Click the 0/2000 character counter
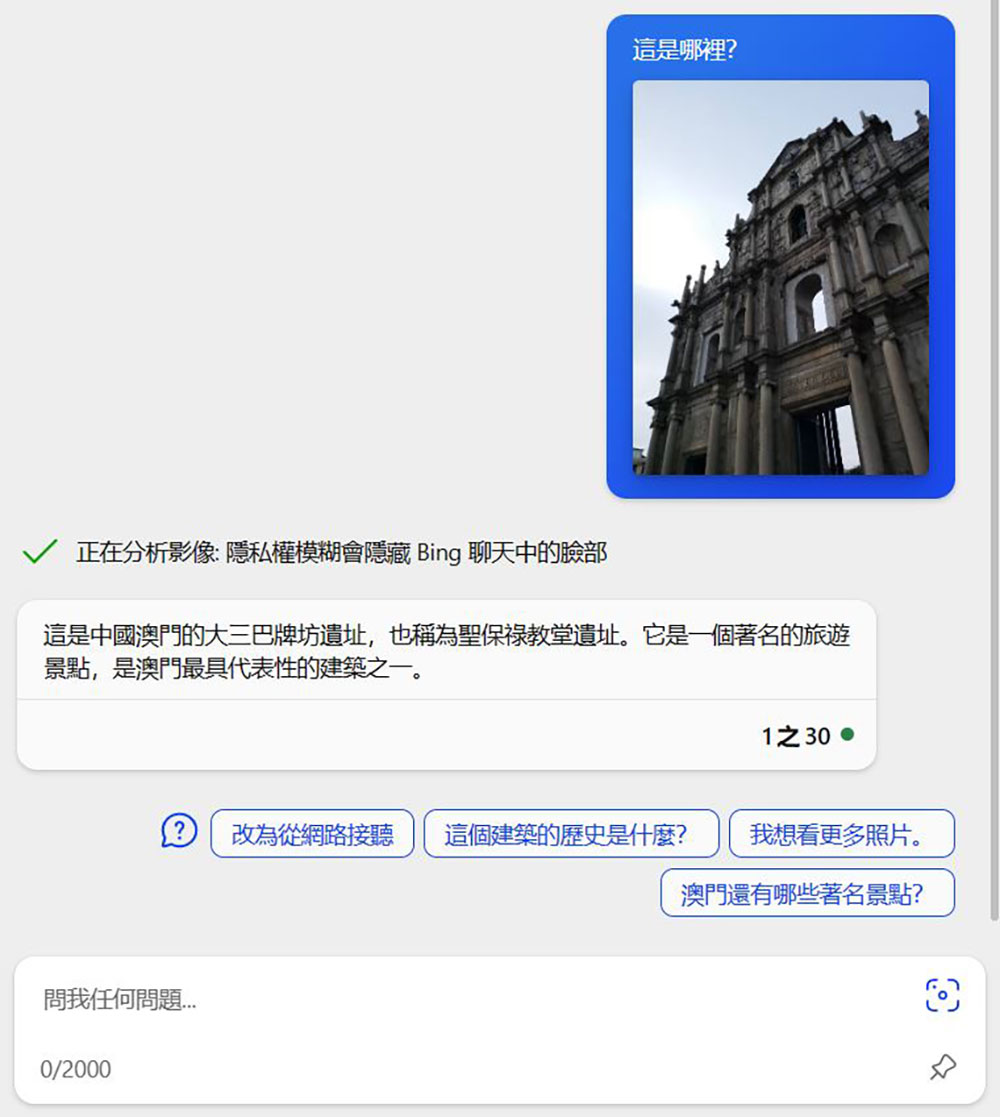The height and width of the screenshot is (1117, 1000). pos(76,1069)
